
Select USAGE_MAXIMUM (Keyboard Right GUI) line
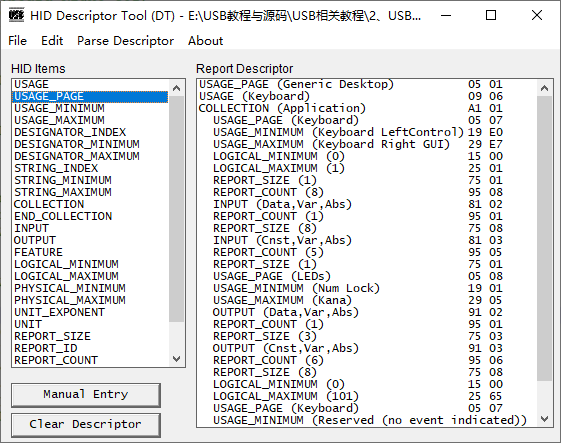(367, 145)
